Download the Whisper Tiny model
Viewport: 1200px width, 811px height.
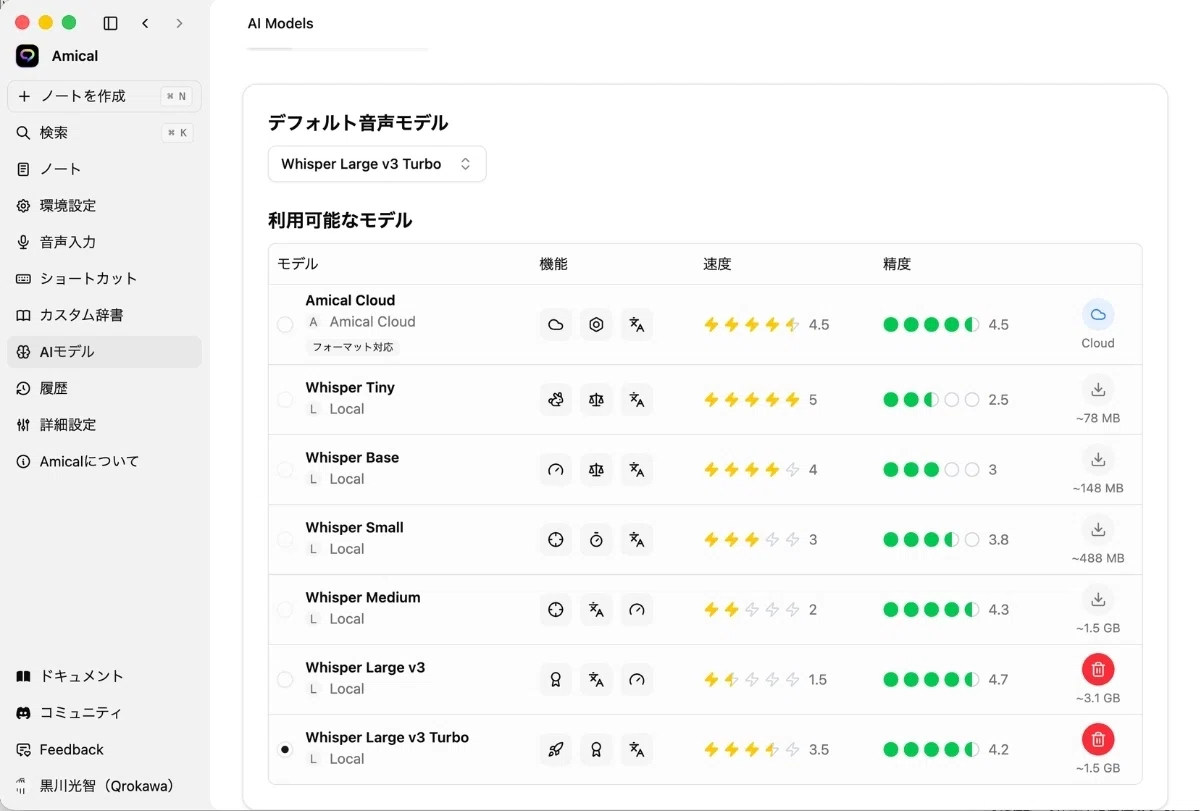pos(1098,389)
